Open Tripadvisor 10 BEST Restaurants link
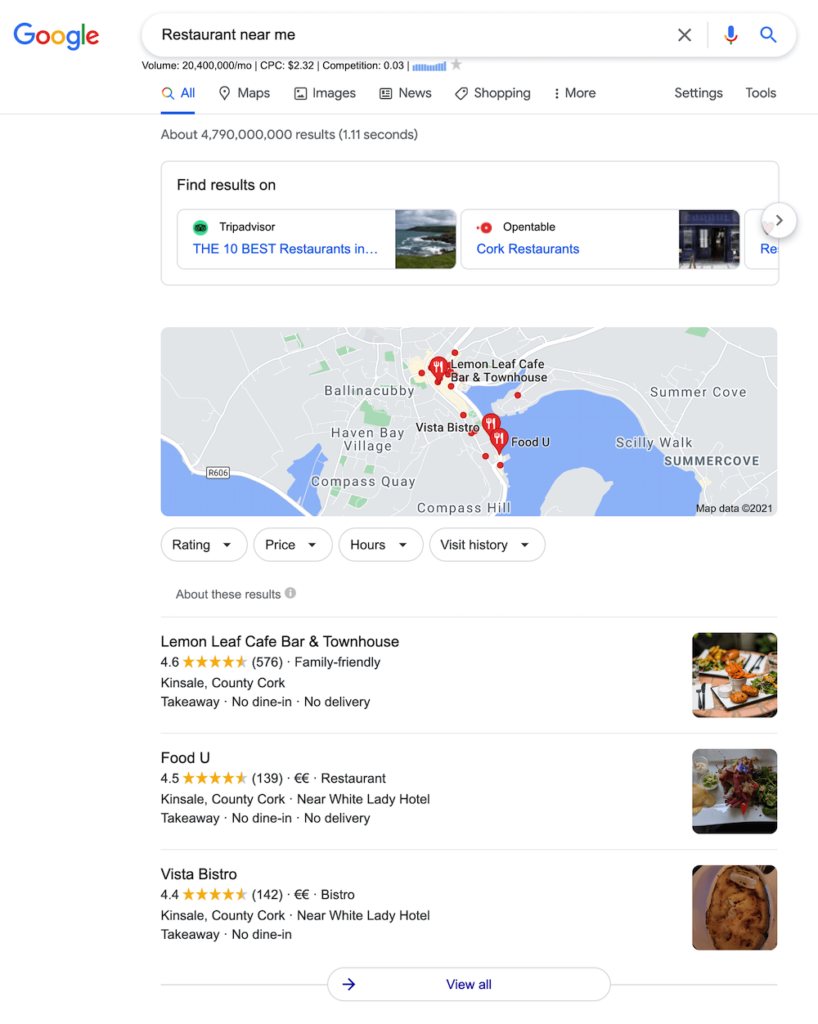 tap(285, 249)
